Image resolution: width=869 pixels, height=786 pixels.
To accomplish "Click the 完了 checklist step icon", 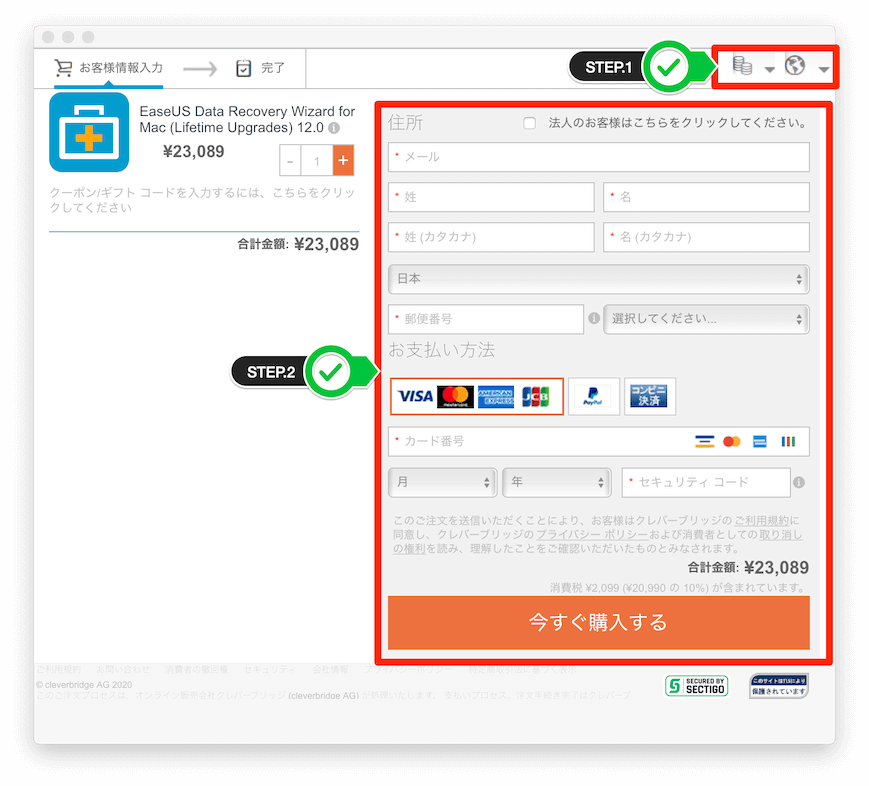I will click(243, 68).
